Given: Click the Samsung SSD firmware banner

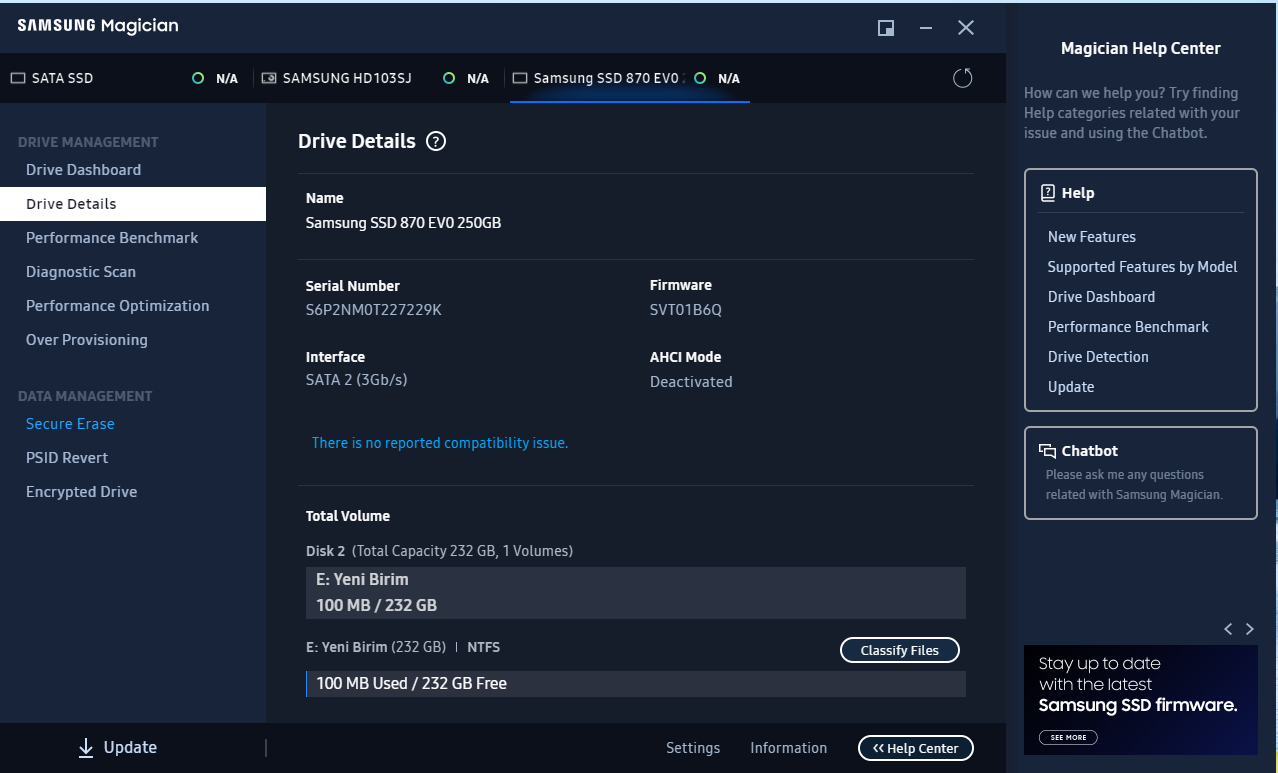Looking at the screenshot, I should point(1141,700).
